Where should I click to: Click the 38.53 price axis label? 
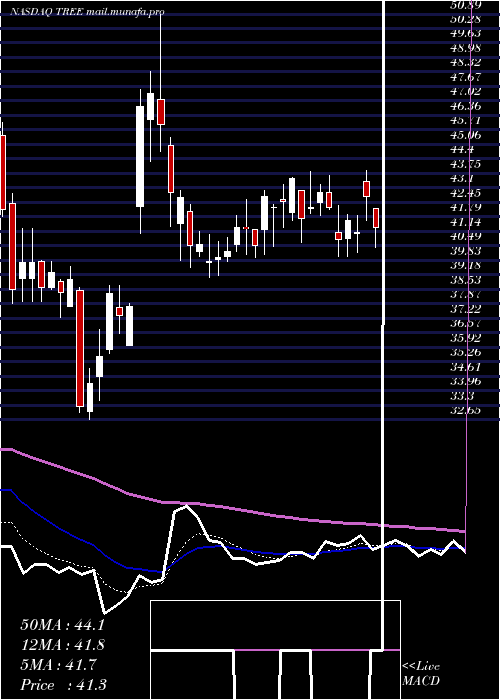466,280
